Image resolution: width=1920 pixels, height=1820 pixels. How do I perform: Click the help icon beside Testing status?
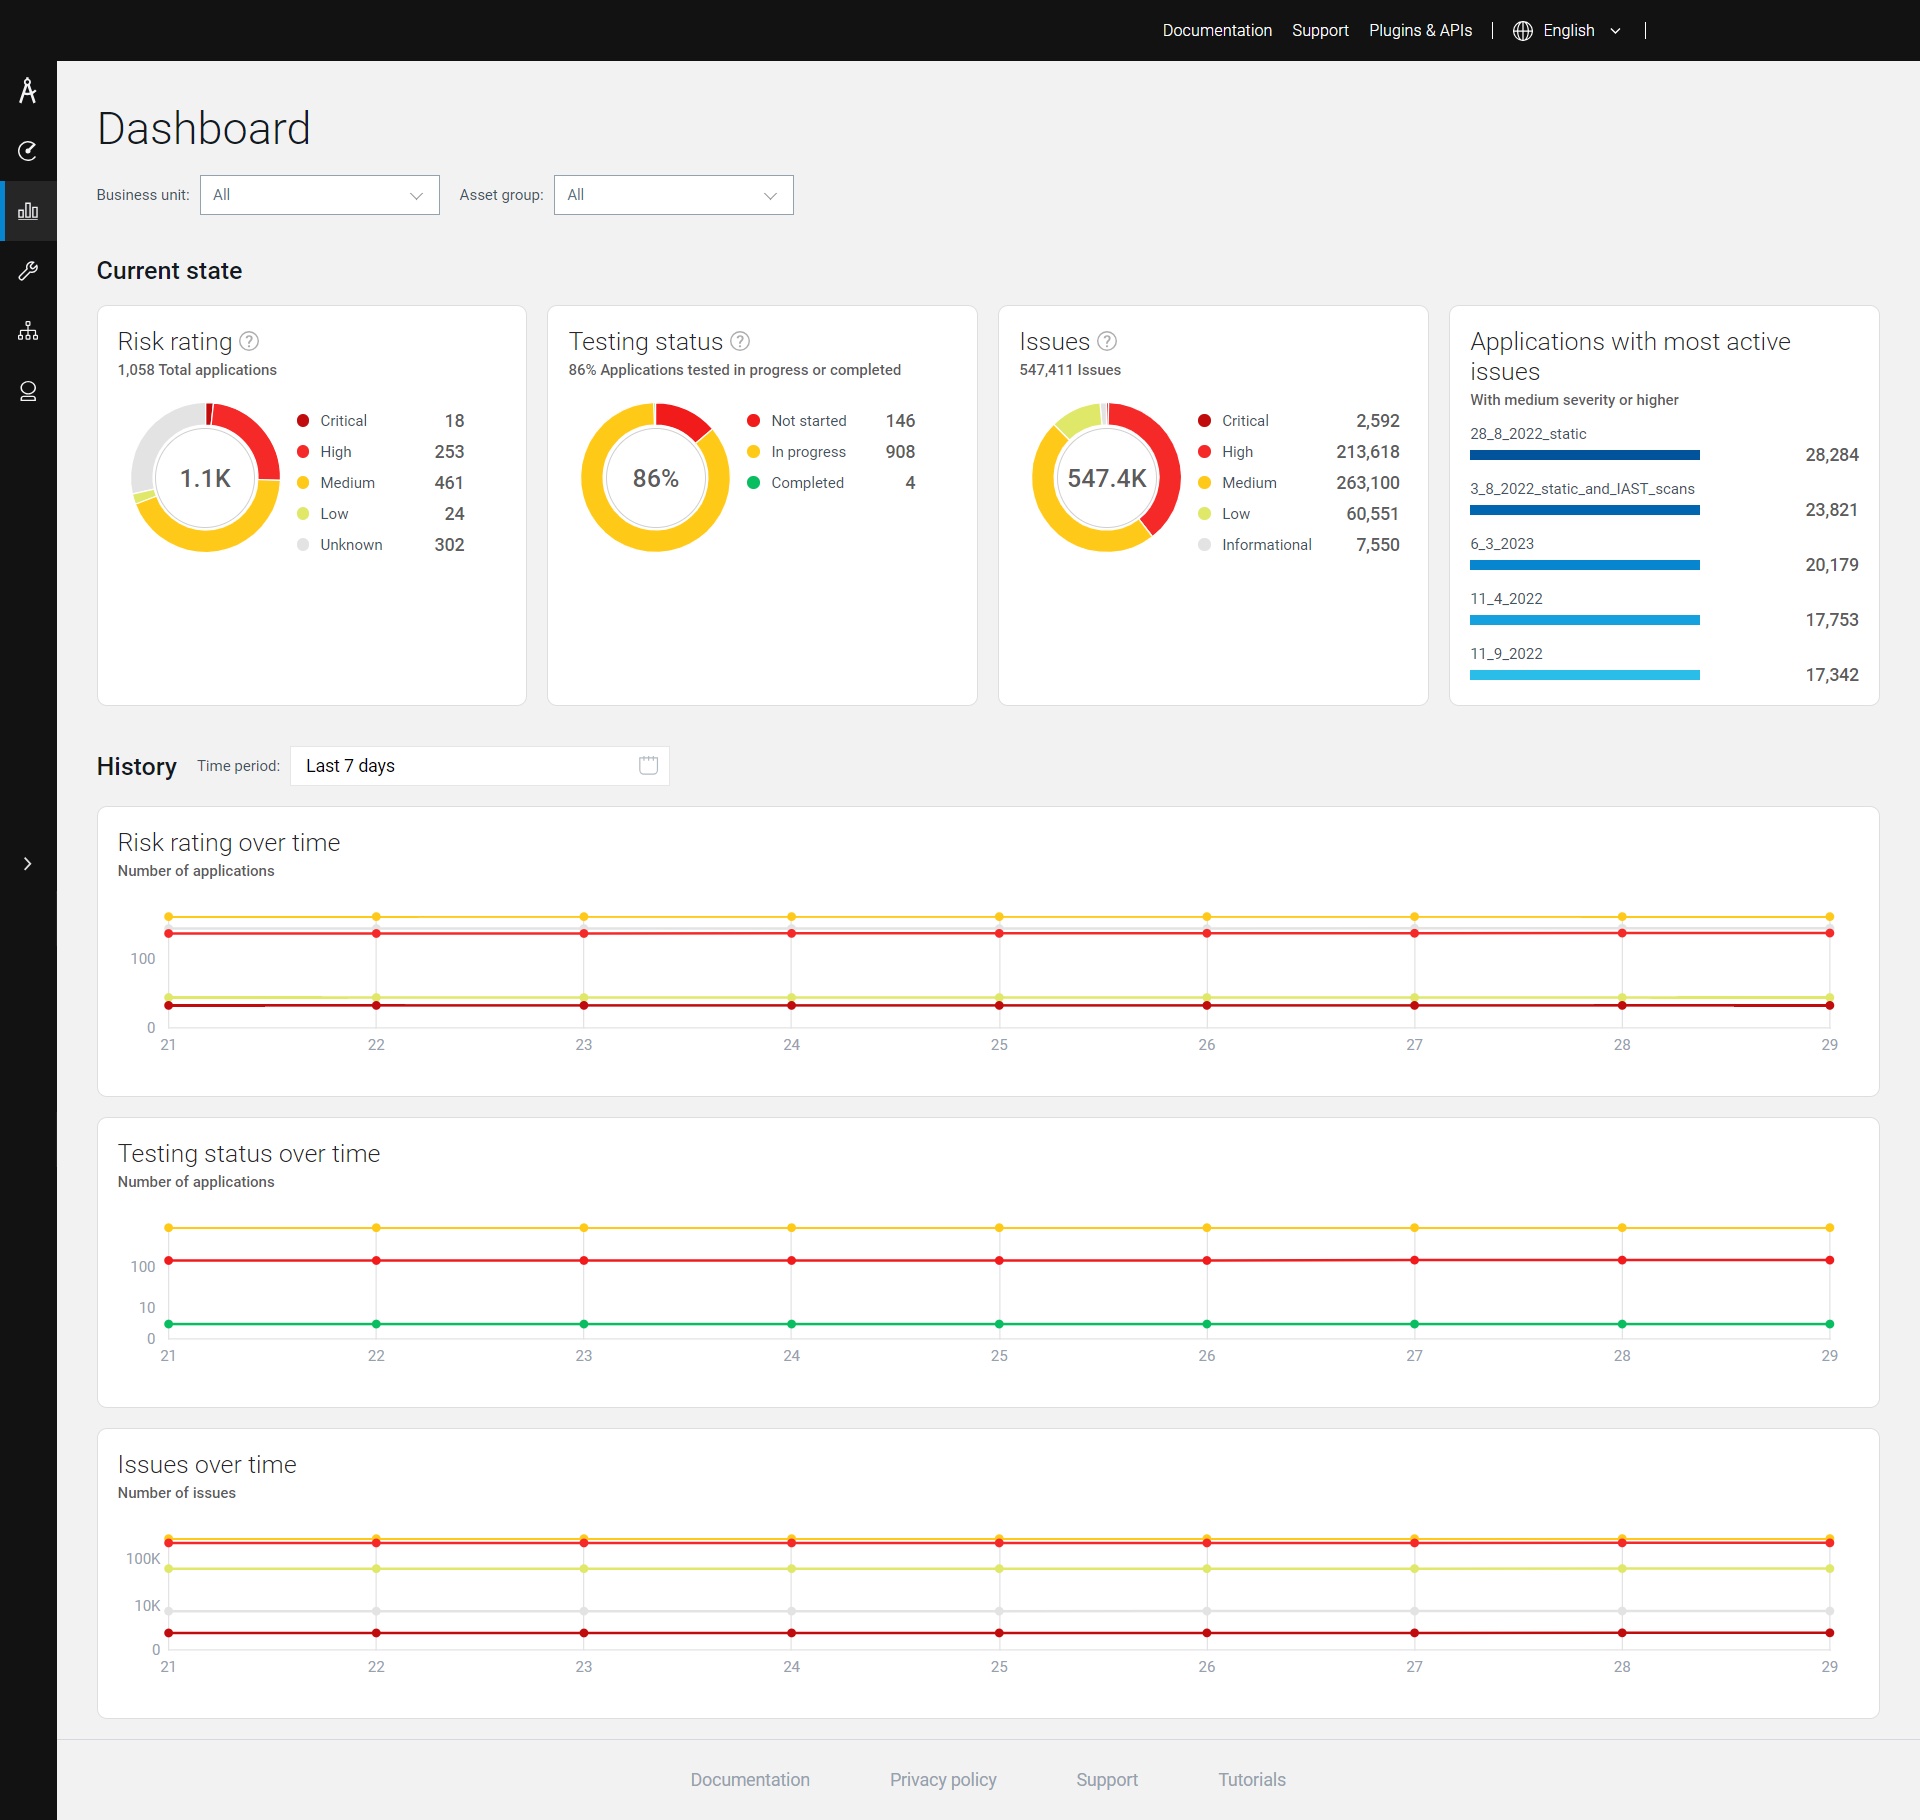[x=740, y=341]
